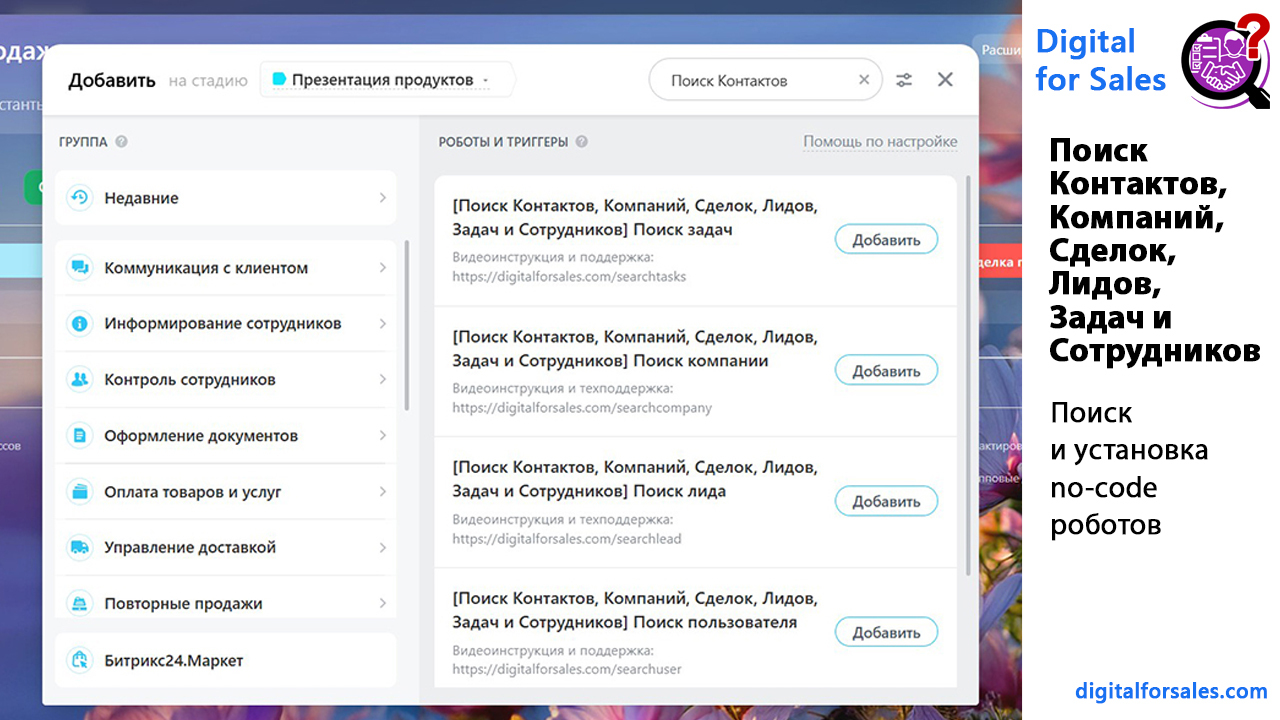Add the Поиск лида robot

click(886, 502)
